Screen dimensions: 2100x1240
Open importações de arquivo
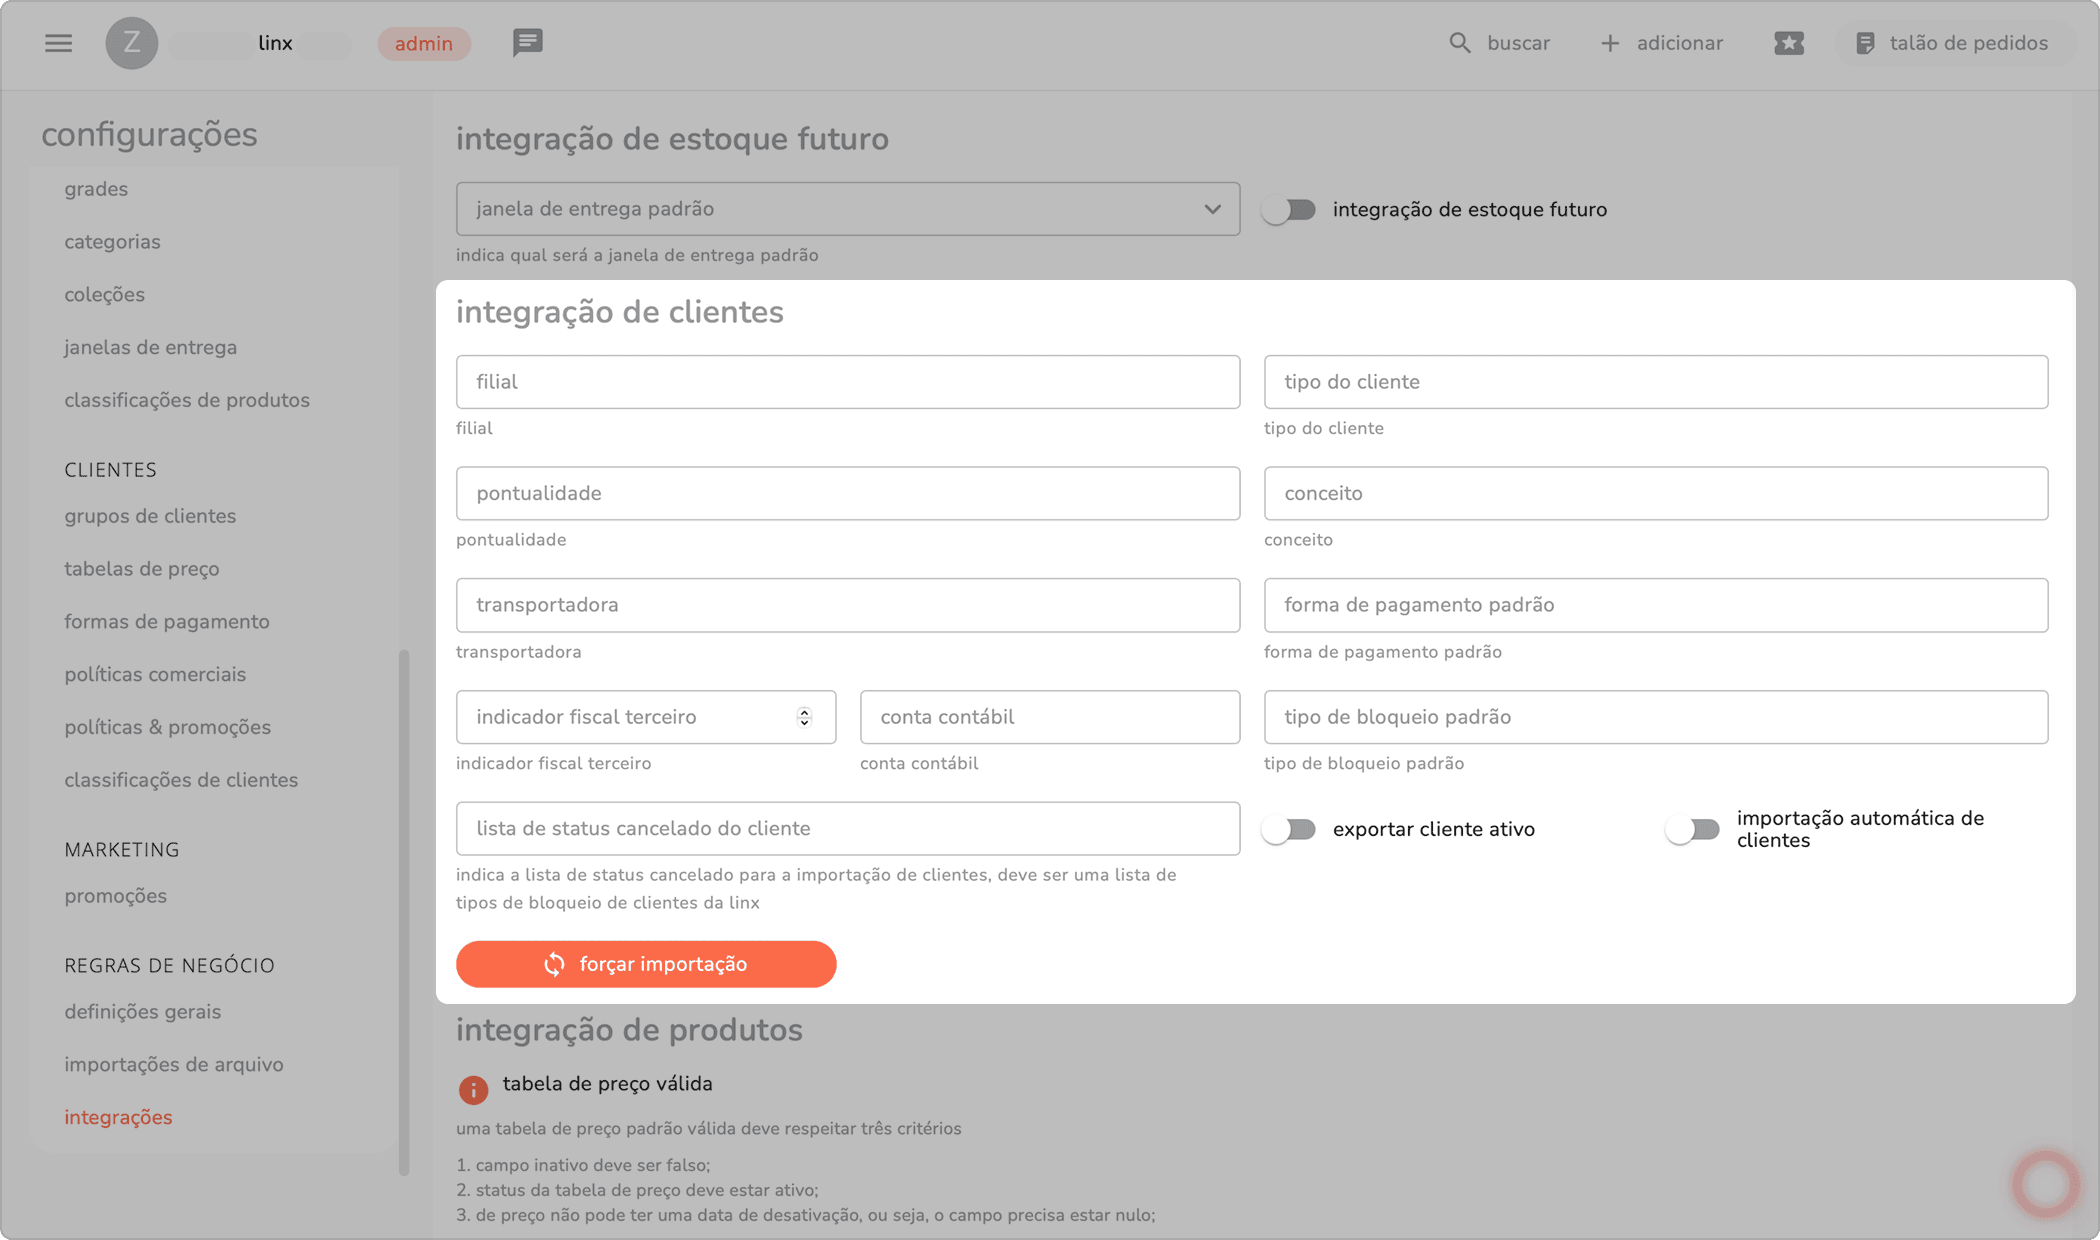[x=174, y=1065]
